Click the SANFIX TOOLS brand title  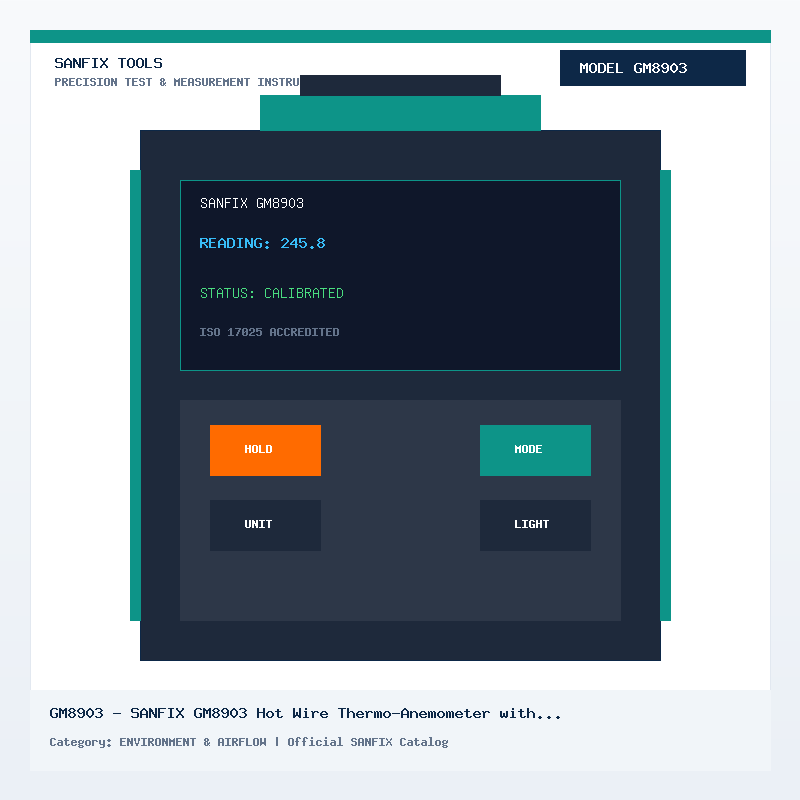[108, 63]
